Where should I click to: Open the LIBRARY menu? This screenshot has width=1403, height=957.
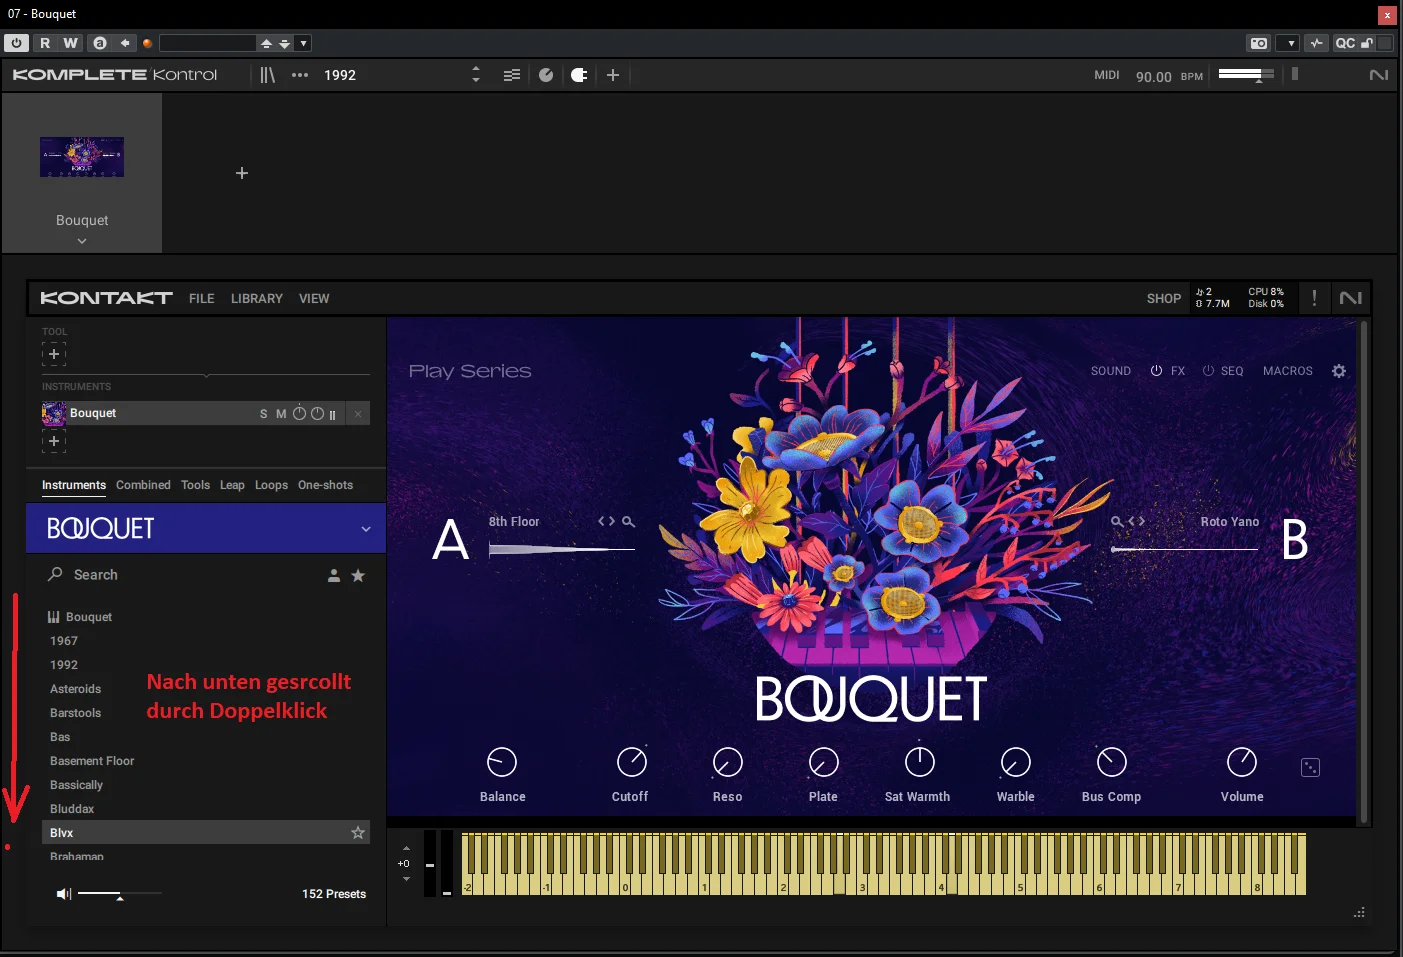point(257,299)
